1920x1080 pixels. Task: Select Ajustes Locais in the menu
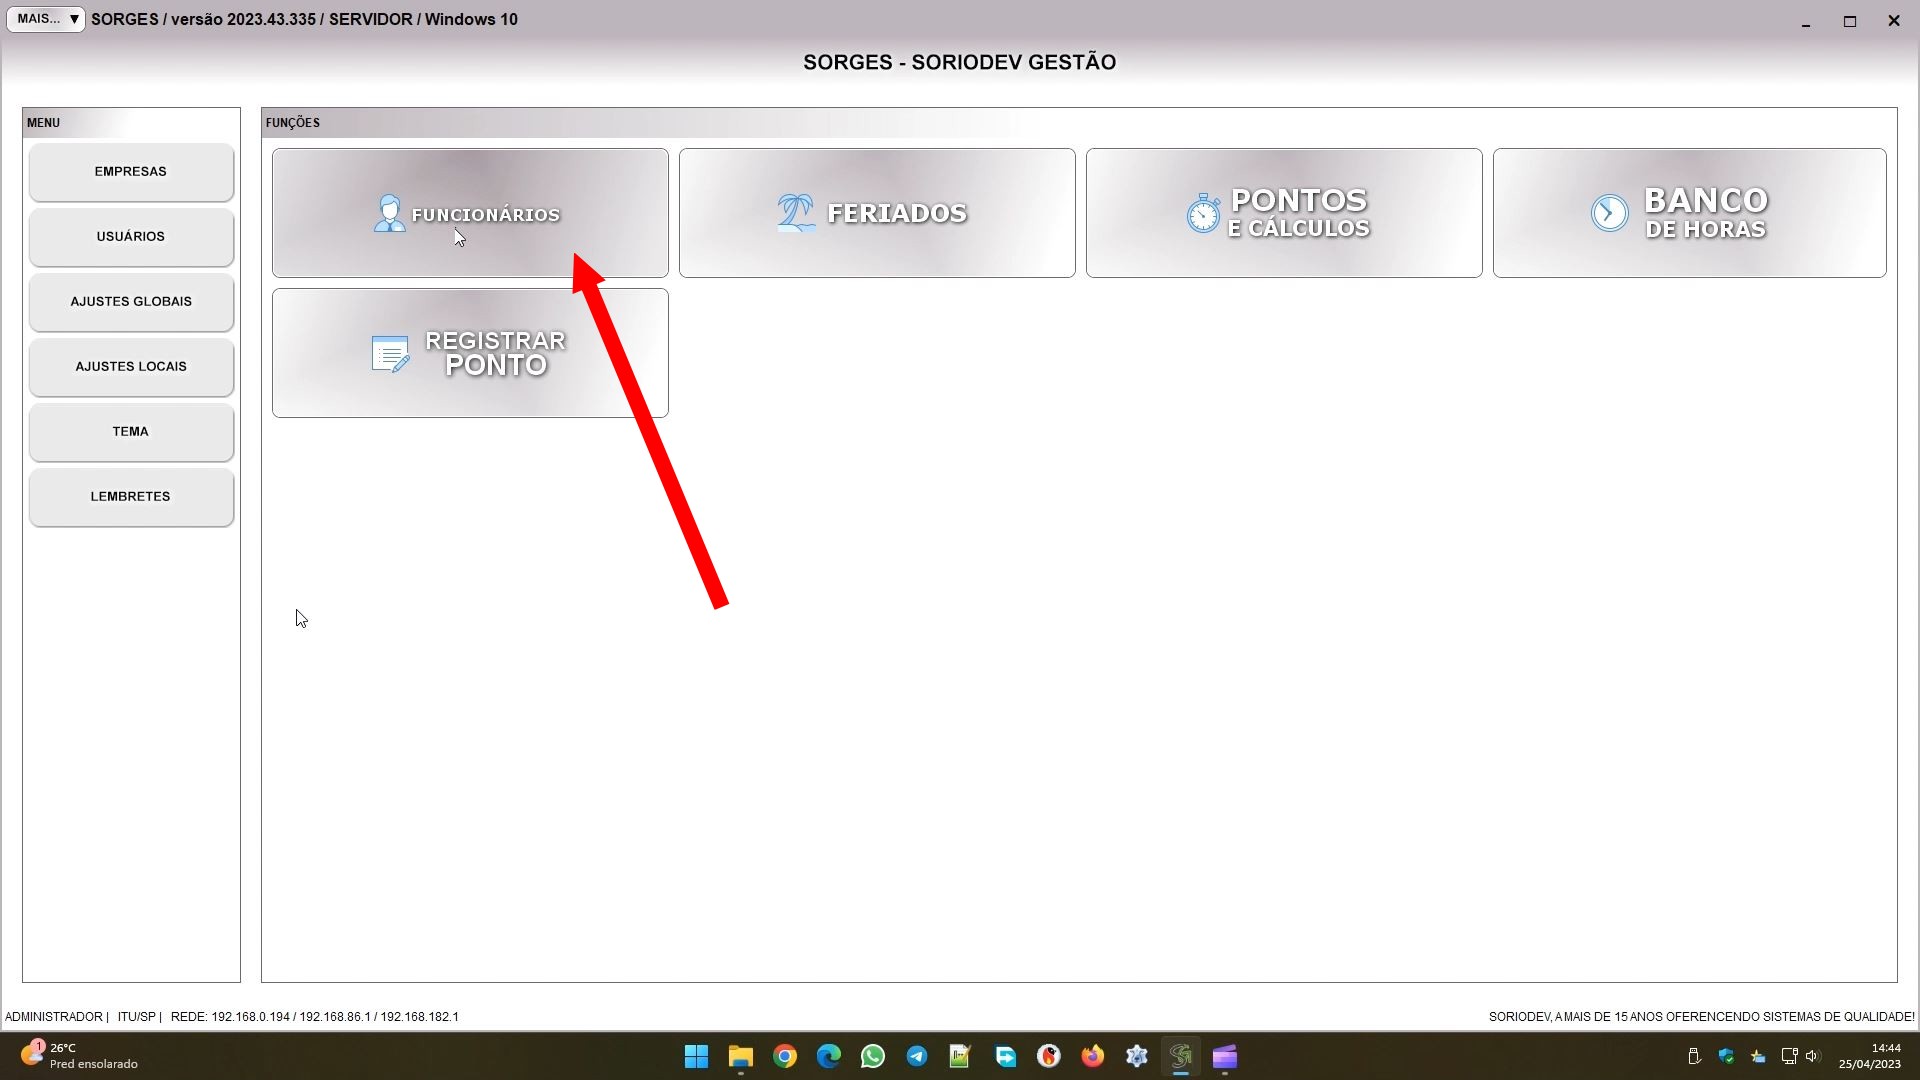point(131,367)
